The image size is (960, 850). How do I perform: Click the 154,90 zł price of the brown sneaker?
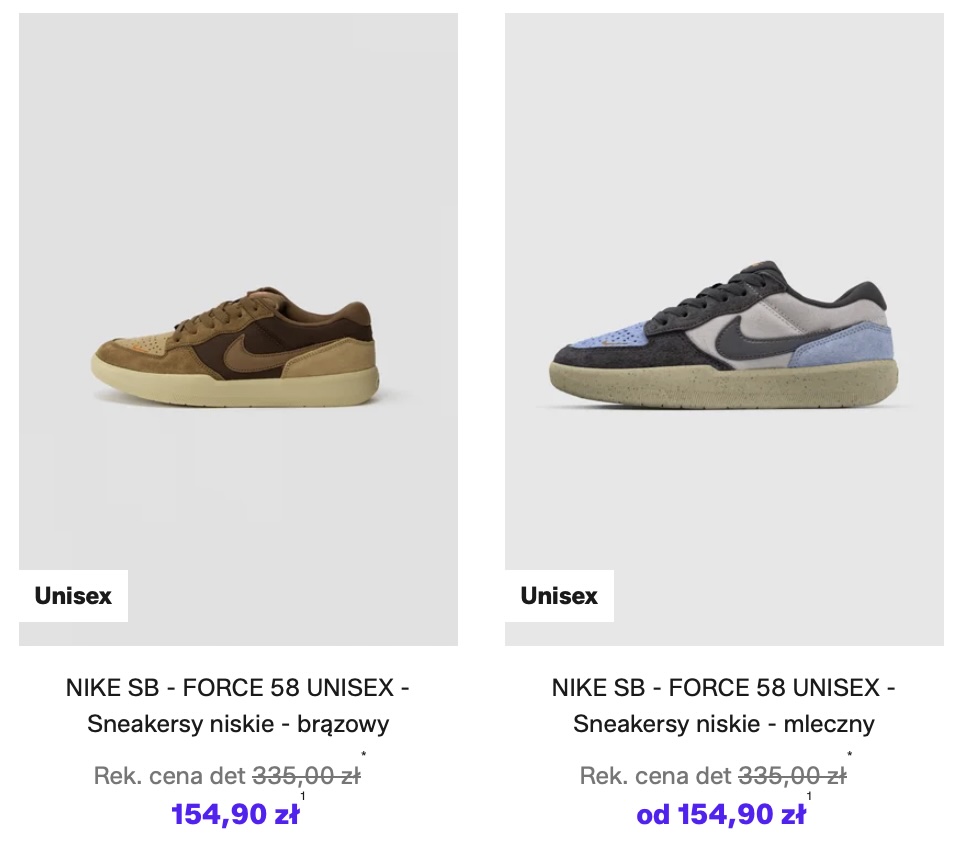click(x=235, y=814)
